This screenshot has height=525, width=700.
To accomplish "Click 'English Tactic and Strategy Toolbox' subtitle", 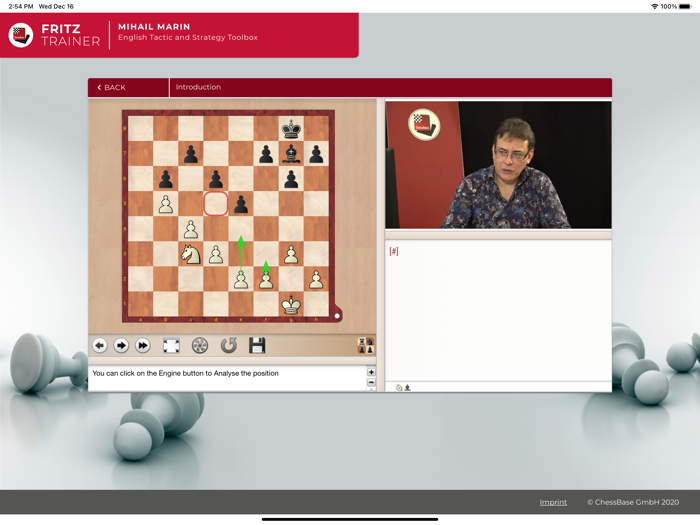I will click(188, 38).
